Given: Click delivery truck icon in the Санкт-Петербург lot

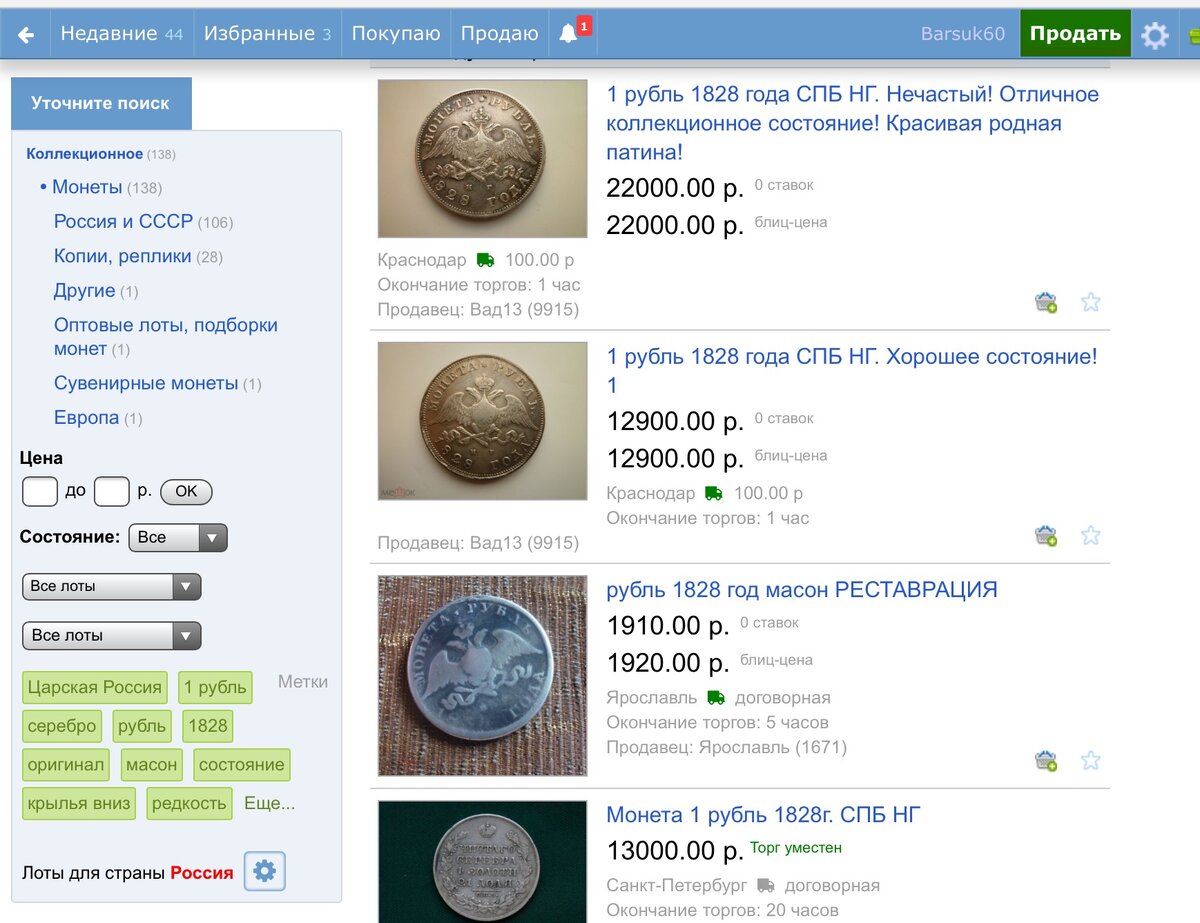Looking at the screenshot, I should click(765, 885).
